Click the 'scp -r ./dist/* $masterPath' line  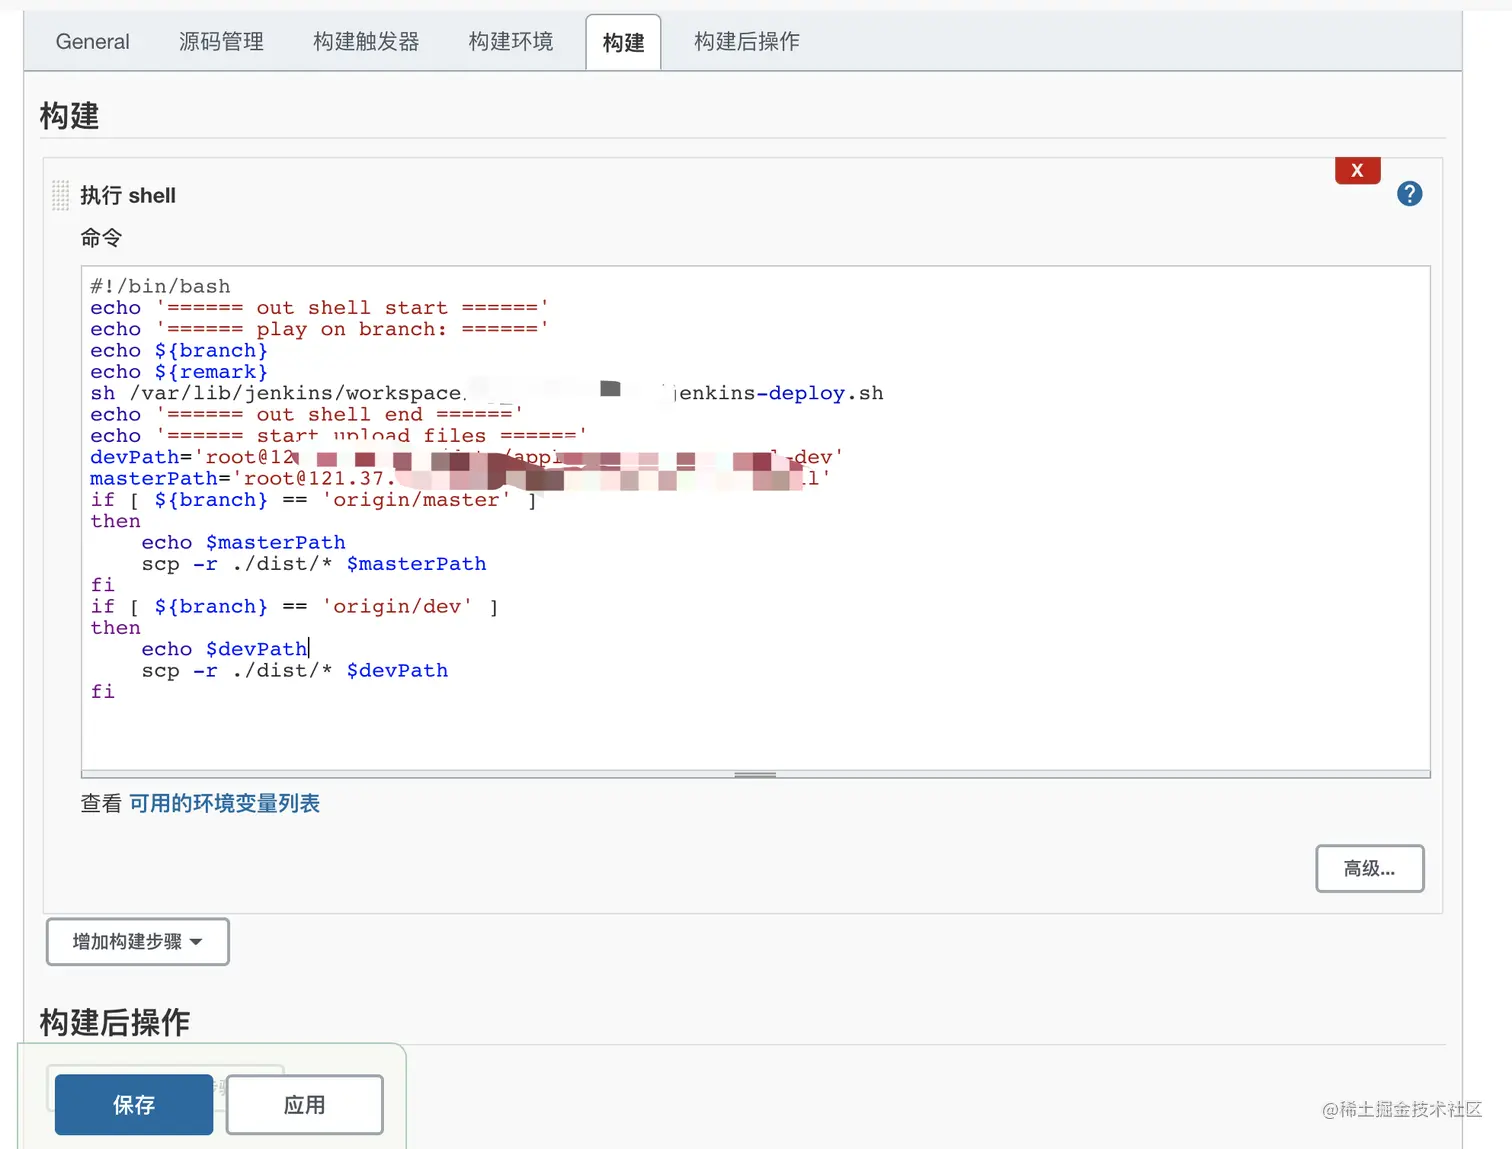(313, 564)
